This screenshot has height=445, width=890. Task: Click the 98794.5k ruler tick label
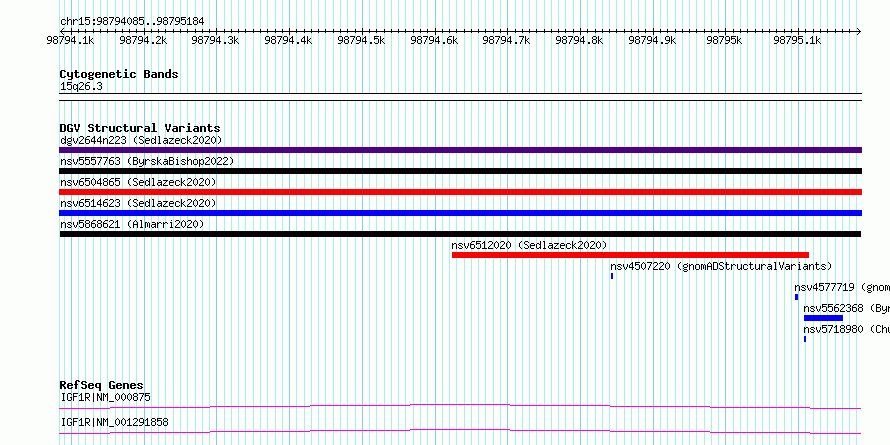(x=361, y=40)
